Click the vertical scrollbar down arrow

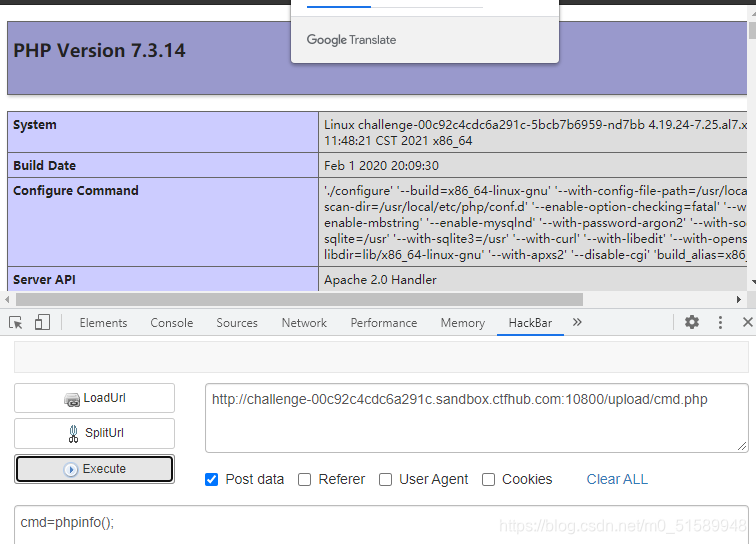(753, 282)
